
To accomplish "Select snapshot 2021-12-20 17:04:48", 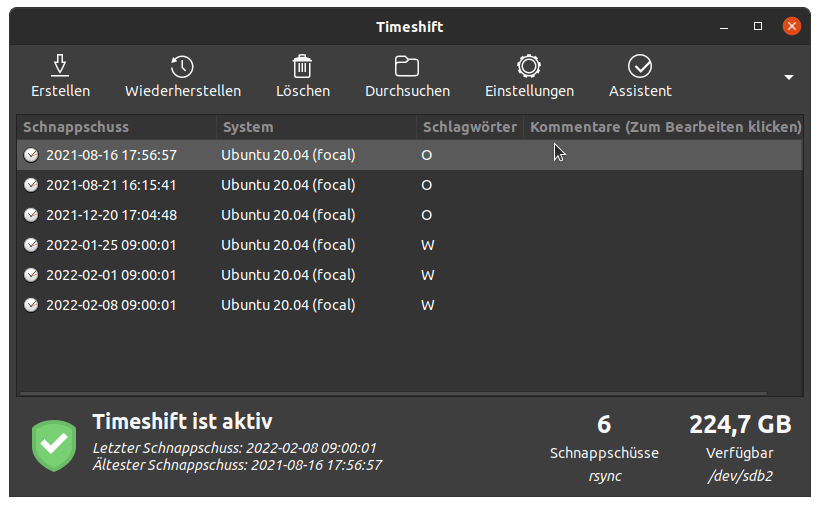I will (x=111, y=215).
